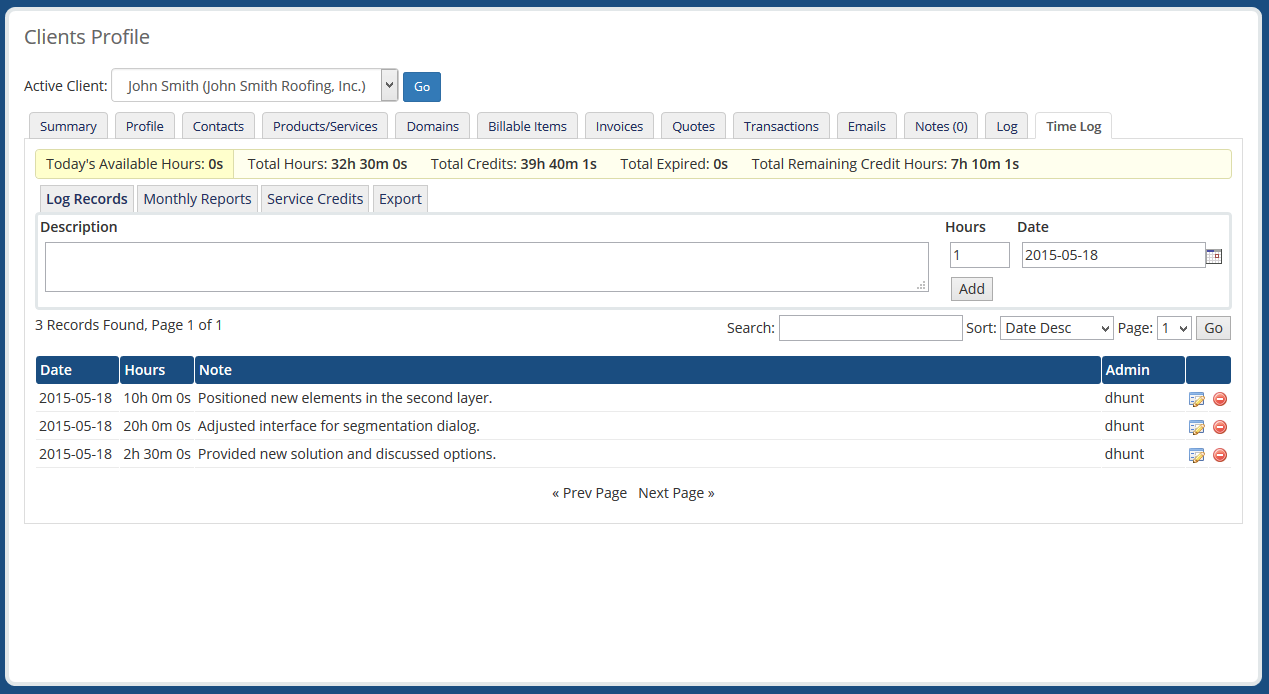
Task: Open the Page number dropdown
Action: click(1174, 327)
